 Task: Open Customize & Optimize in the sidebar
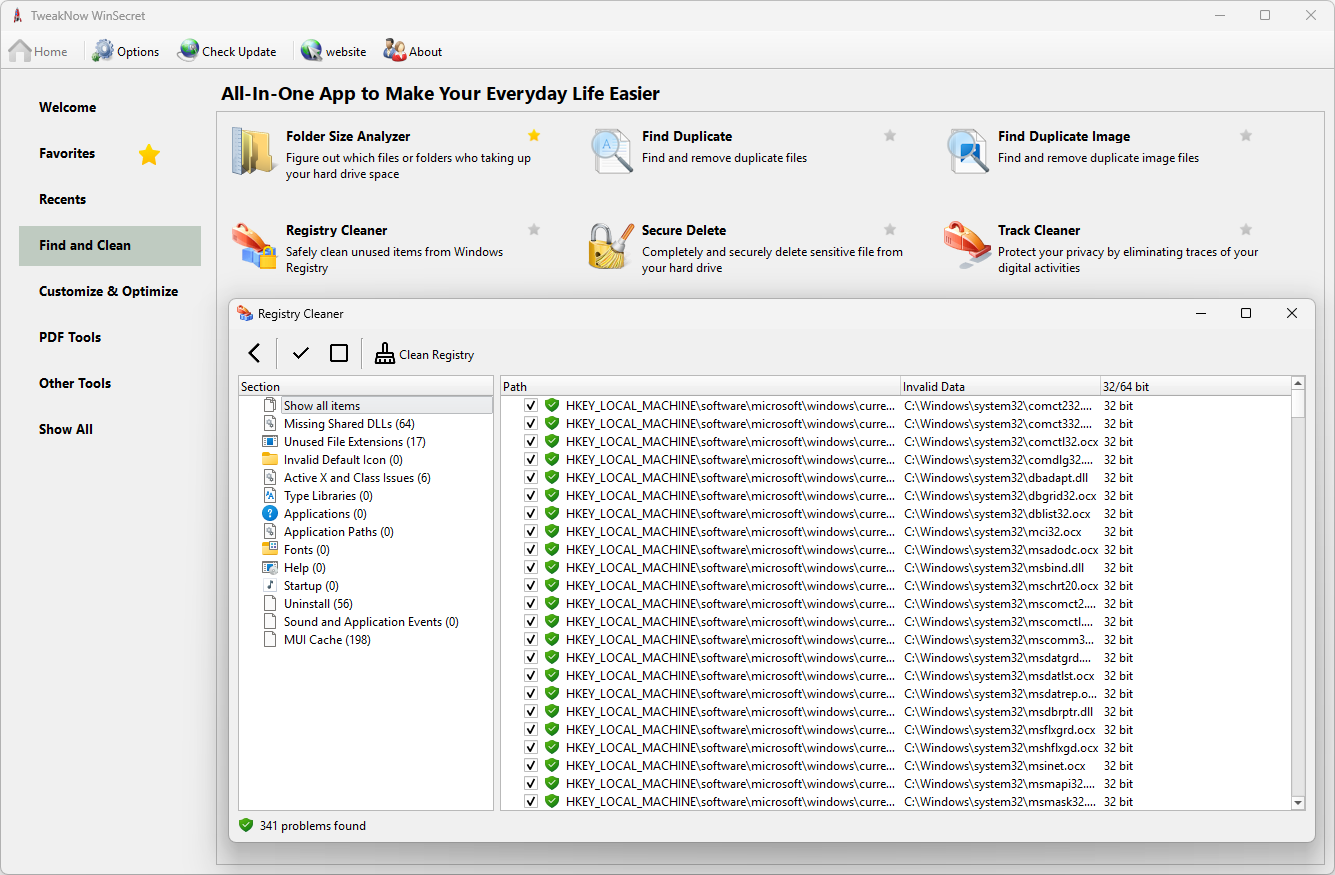(x=110, y=291)
